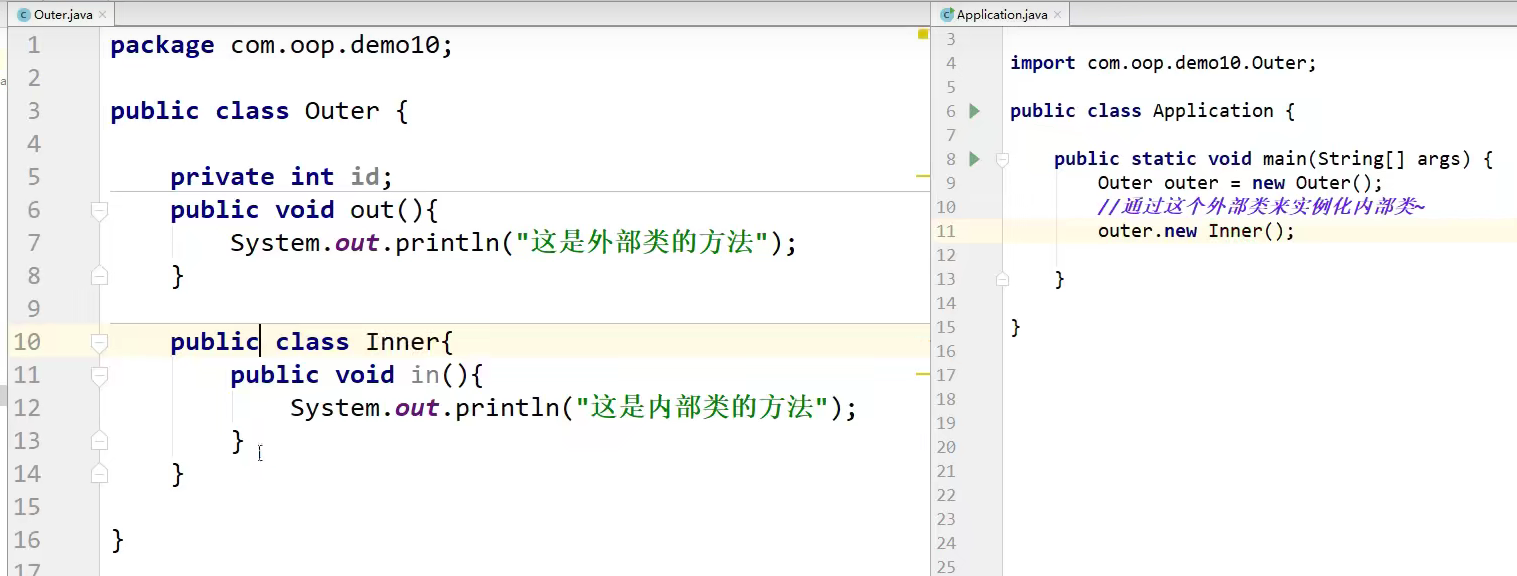Switch to the Outer.java tab
The height and width of the screenshot is (576, 1517).
tap(63, 14)
